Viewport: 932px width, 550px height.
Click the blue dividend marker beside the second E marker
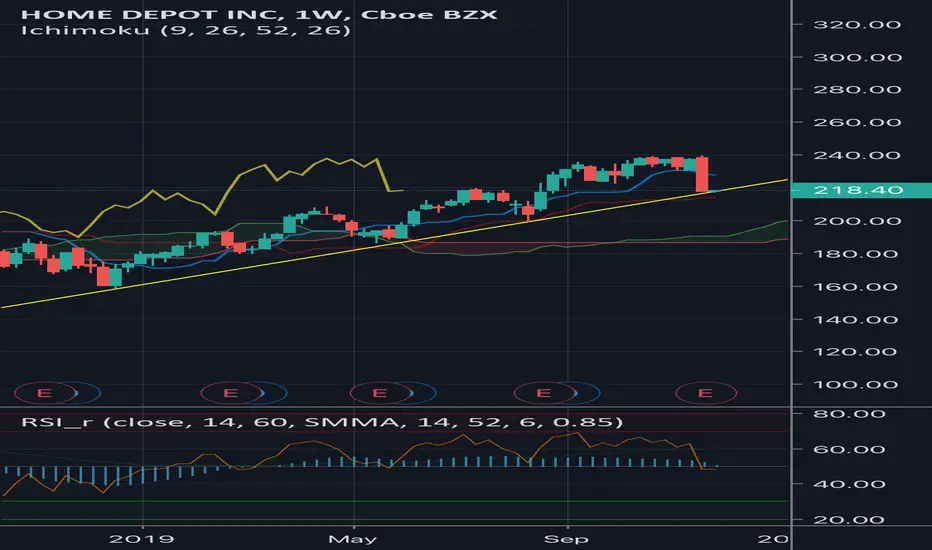[x=275, y=393]
